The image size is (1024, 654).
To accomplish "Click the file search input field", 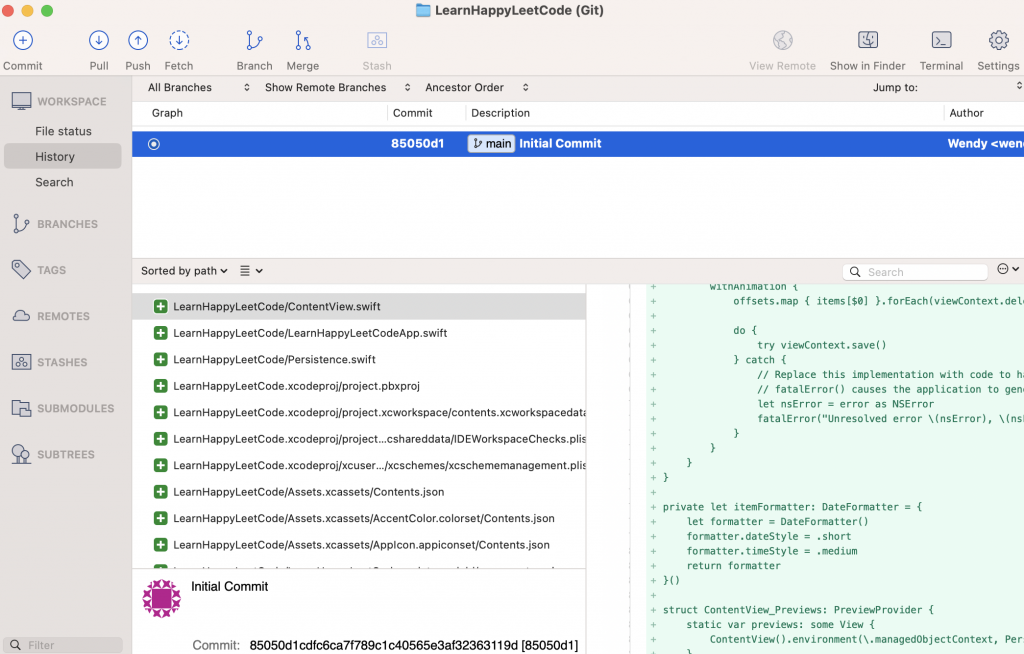I will pos(915,272).
